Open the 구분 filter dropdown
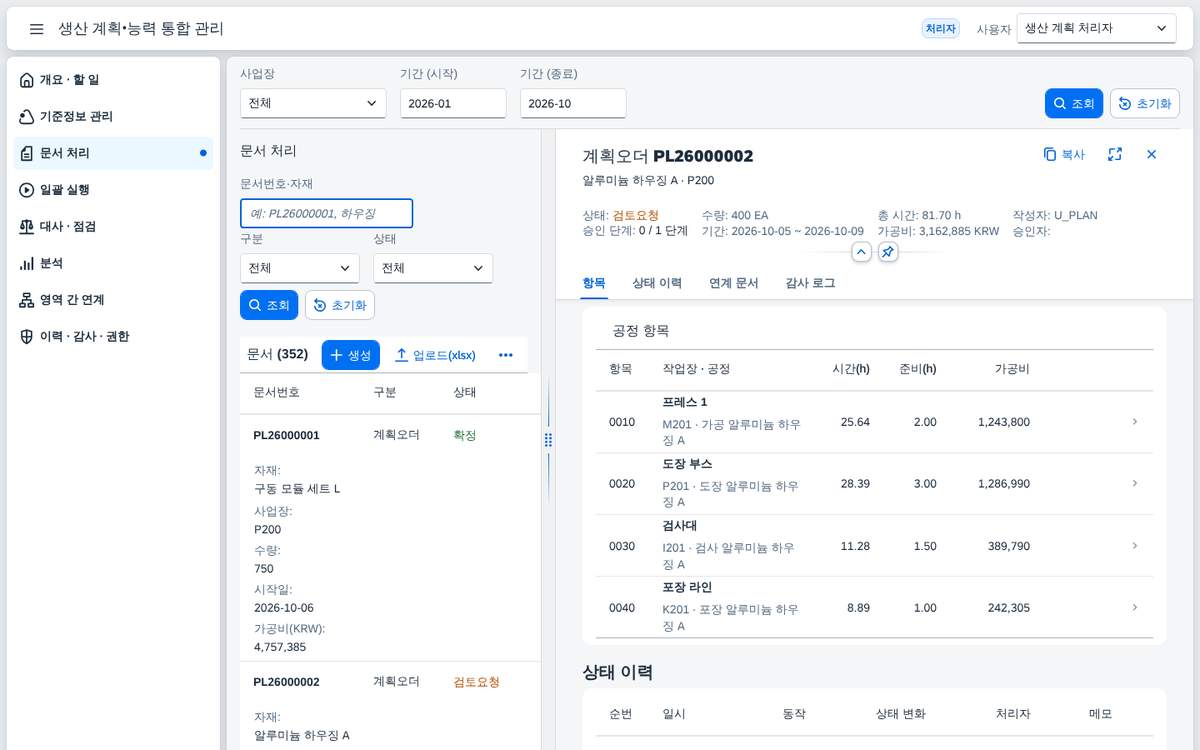The height and width of the screenshot is (750, 1200). pyautogui.click(x=300, y=268)
